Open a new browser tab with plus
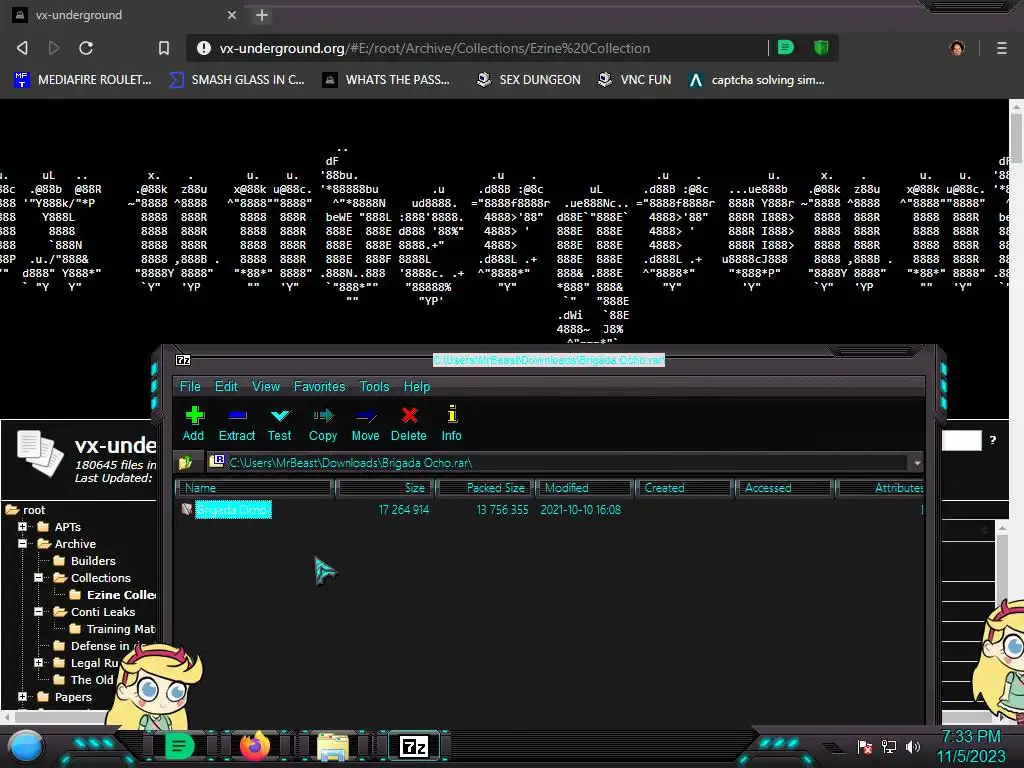This screenshot has height=768, width=1024. [262, 15]
